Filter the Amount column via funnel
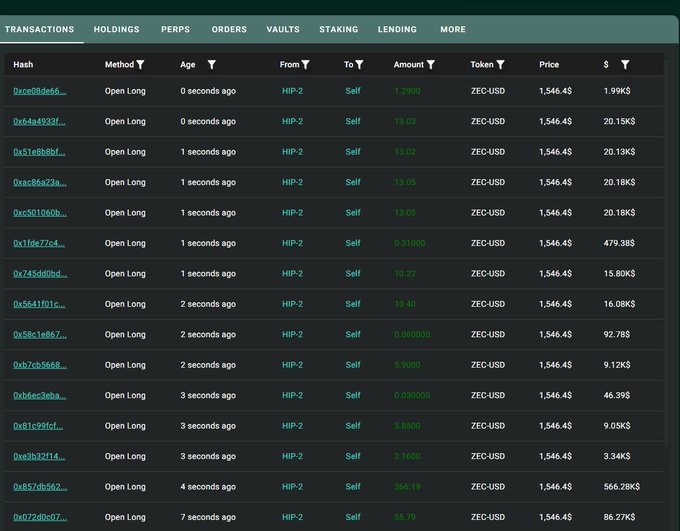Image resolution: width=680 pixels, height=531 pixels. pyautogui.click(x=431, y=65)
